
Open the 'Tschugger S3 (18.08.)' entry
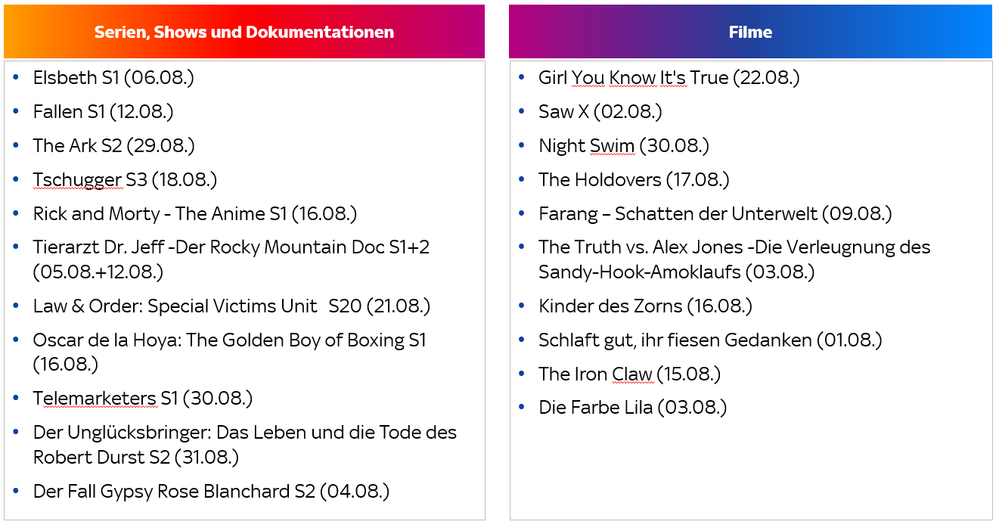pos(125,180)
